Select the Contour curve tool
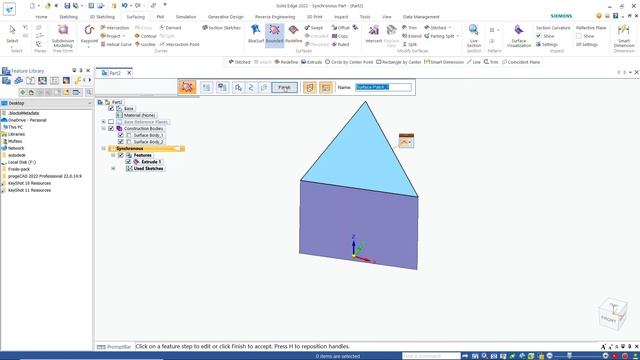640x360 pixels. (x=146, y=36)
